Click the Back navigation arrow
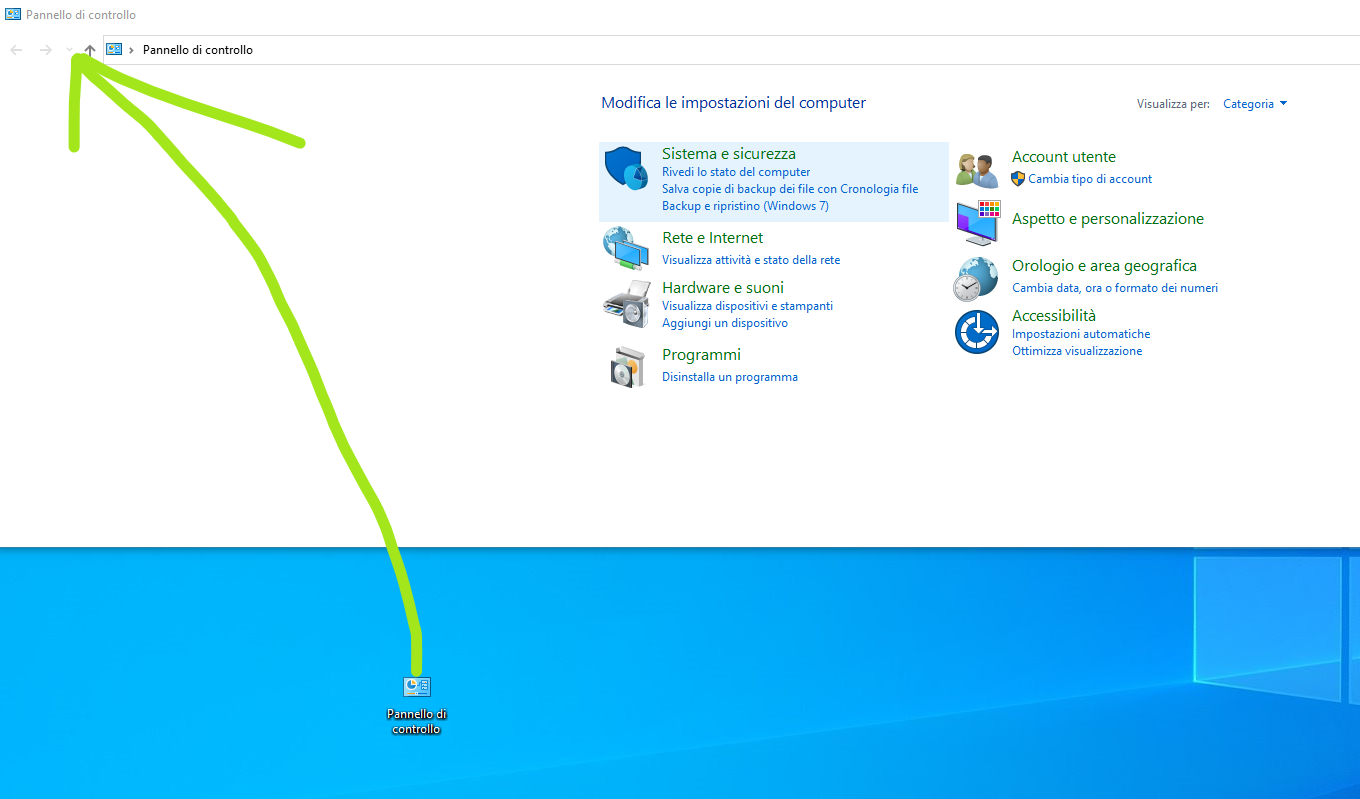Image resolution: width=1360 pixels, height=799 pixels. coord(16,50)
